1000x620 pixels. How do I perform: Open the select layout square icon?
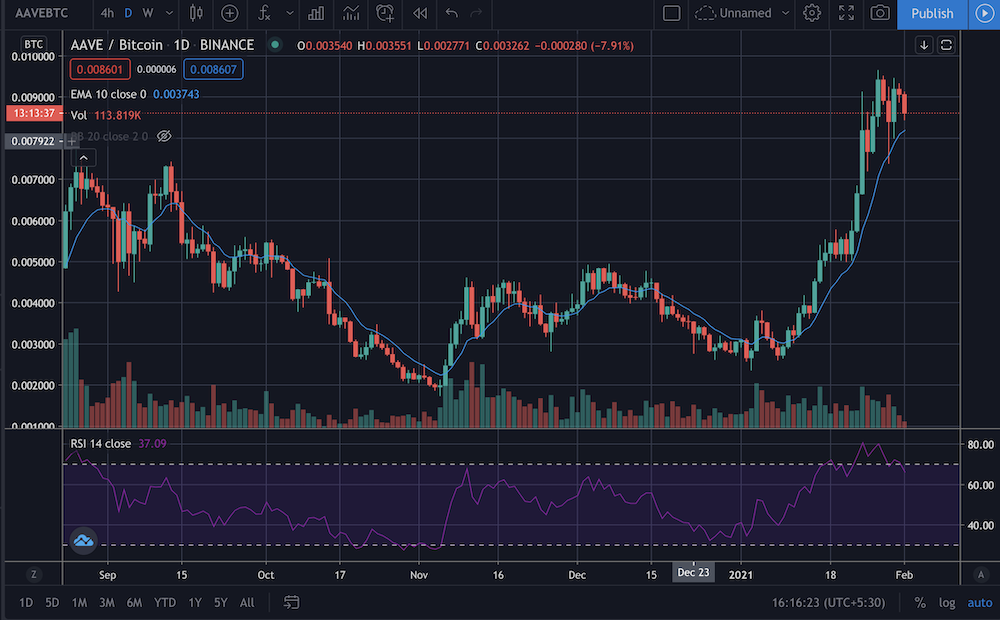(672, 13)
